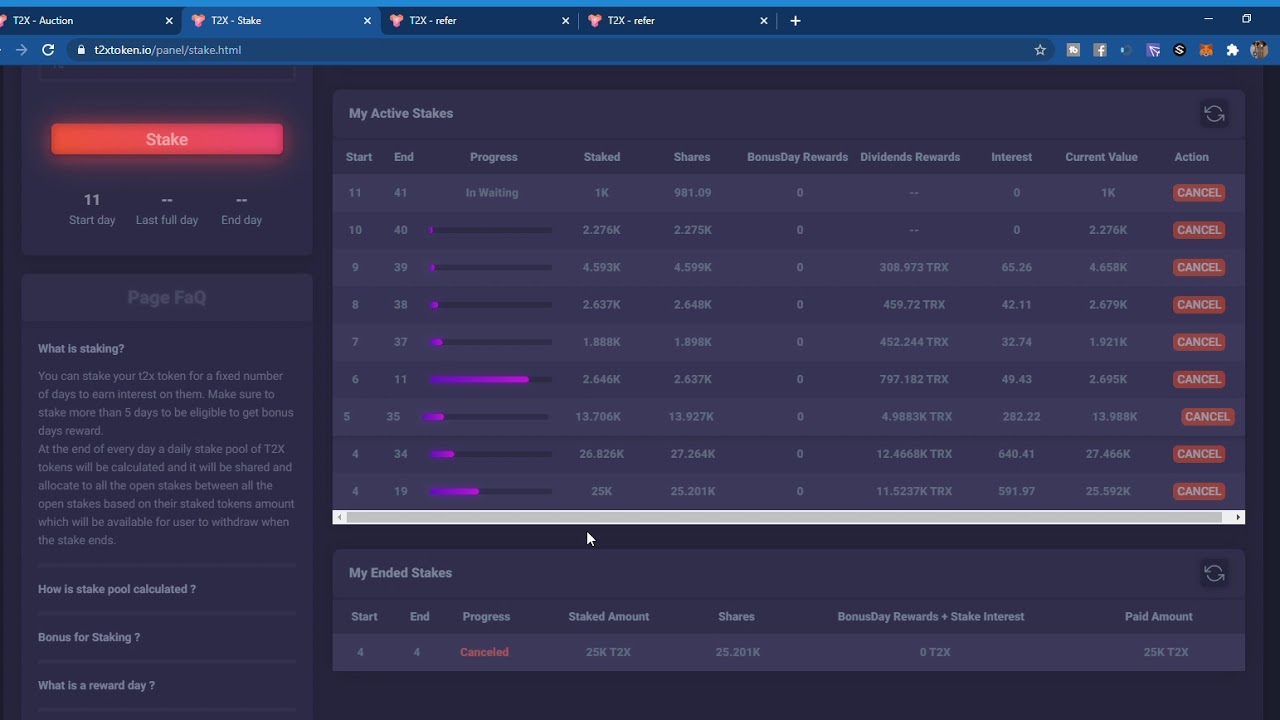Expand 'Bonus for Staking ?' FAQ
1280x720 pixels.
click(89, 637)
